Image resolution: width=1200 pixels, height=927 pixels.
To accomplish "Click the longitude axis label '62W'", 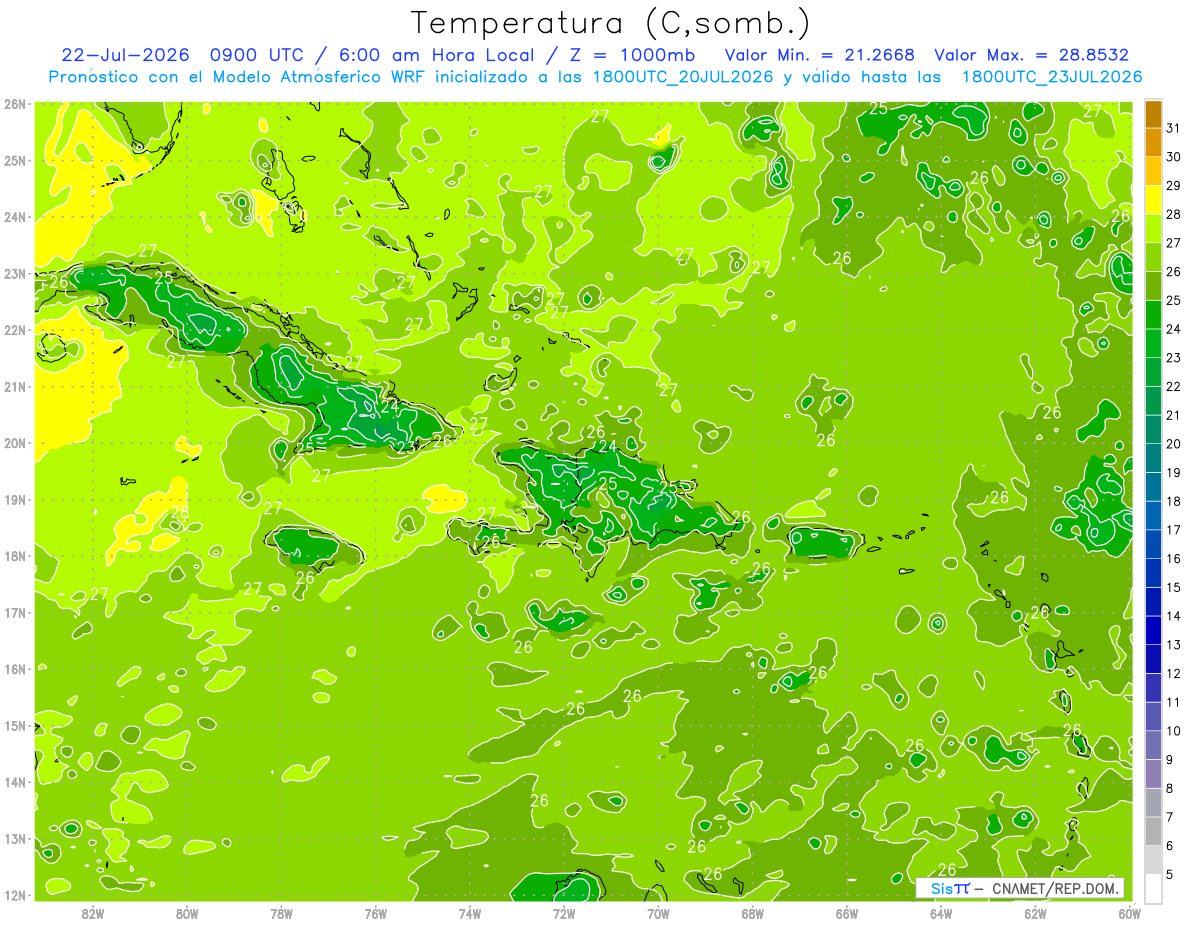I will click(1035, 913).
